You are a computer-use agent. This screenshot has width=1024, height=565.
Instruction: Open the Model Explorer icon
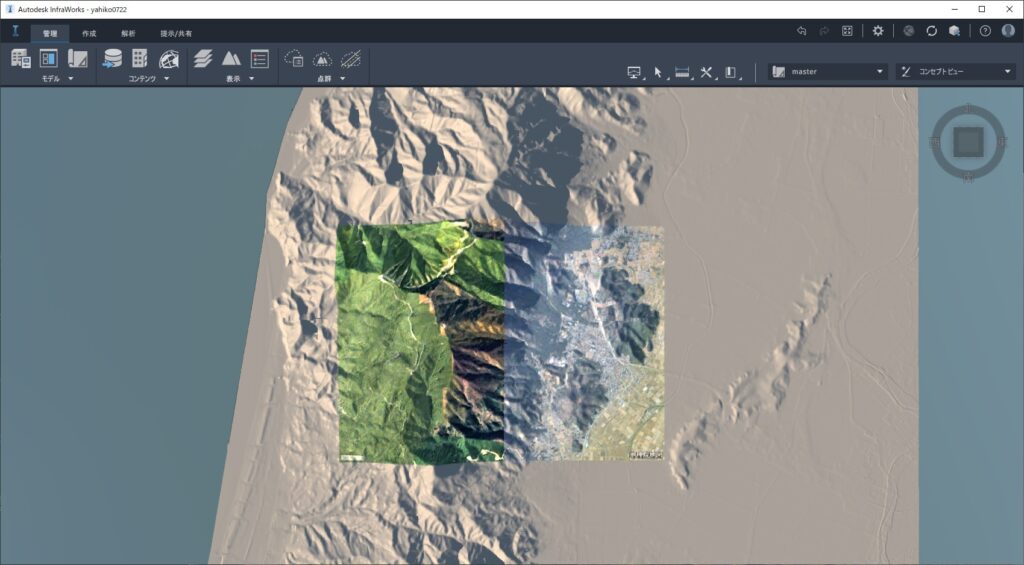[21, 59]
